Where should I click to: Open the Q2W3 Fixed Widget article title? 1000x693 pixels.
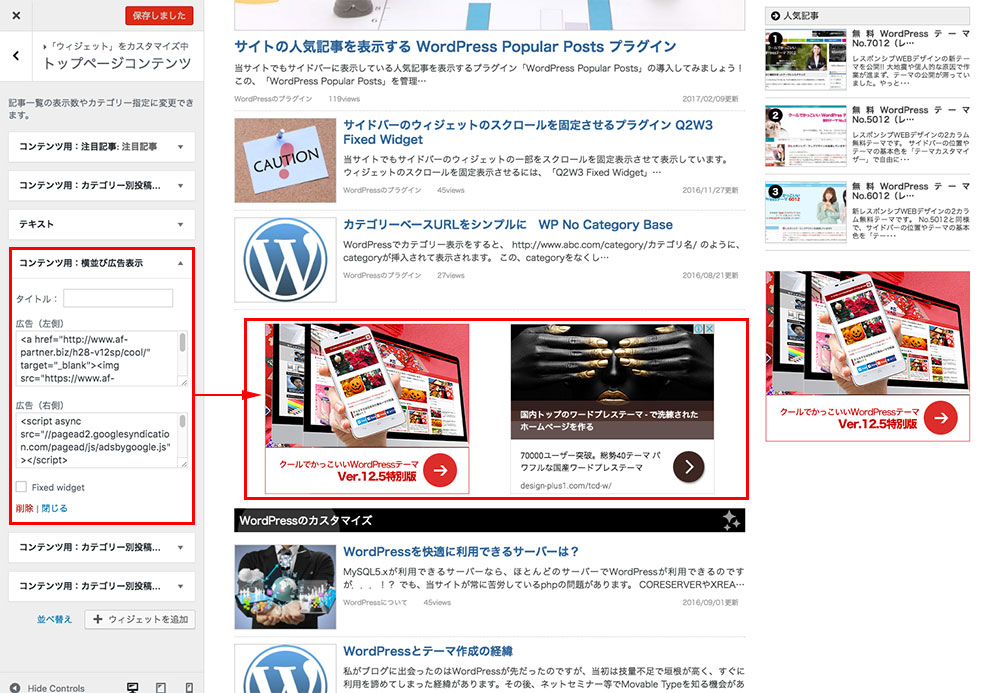(528, 132)
